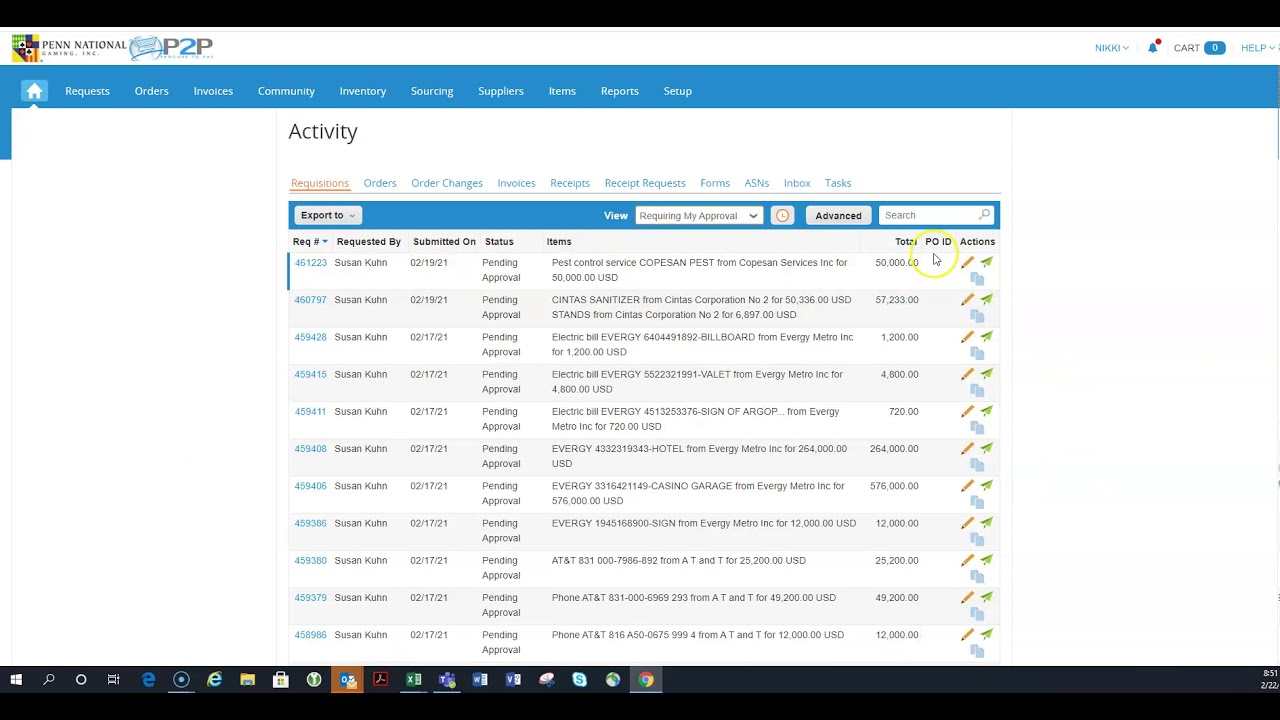Switch to the Inbox tab
The image size is (1280, 720).
[x=797, y=183]
